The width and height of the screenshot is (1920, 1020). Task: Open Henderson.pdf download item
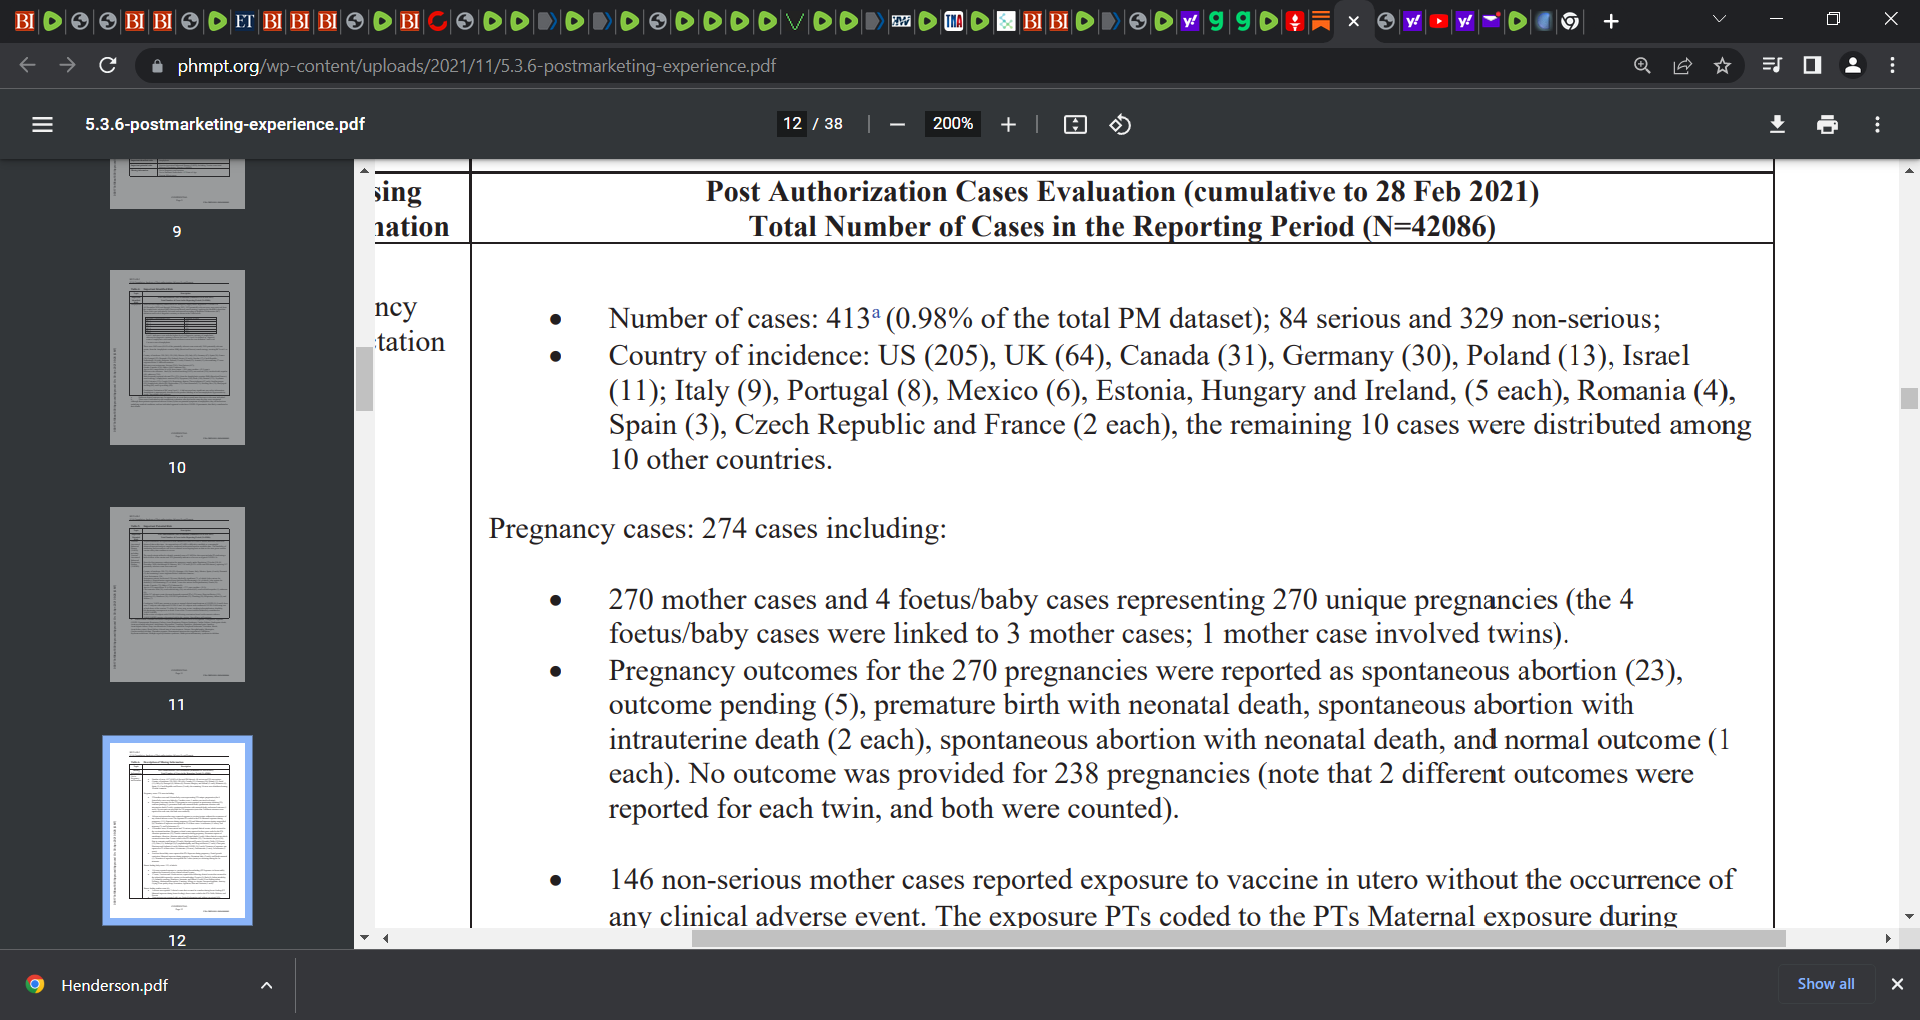point(114,985)
